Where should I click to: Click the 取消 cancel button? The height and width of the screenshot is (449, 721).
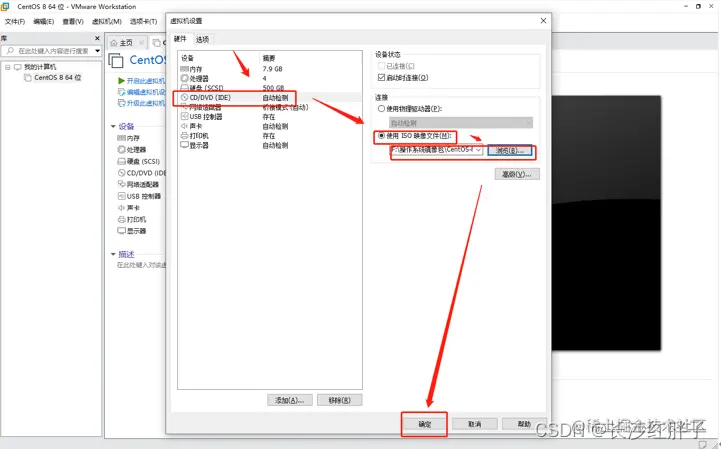(x=475, y=424)
